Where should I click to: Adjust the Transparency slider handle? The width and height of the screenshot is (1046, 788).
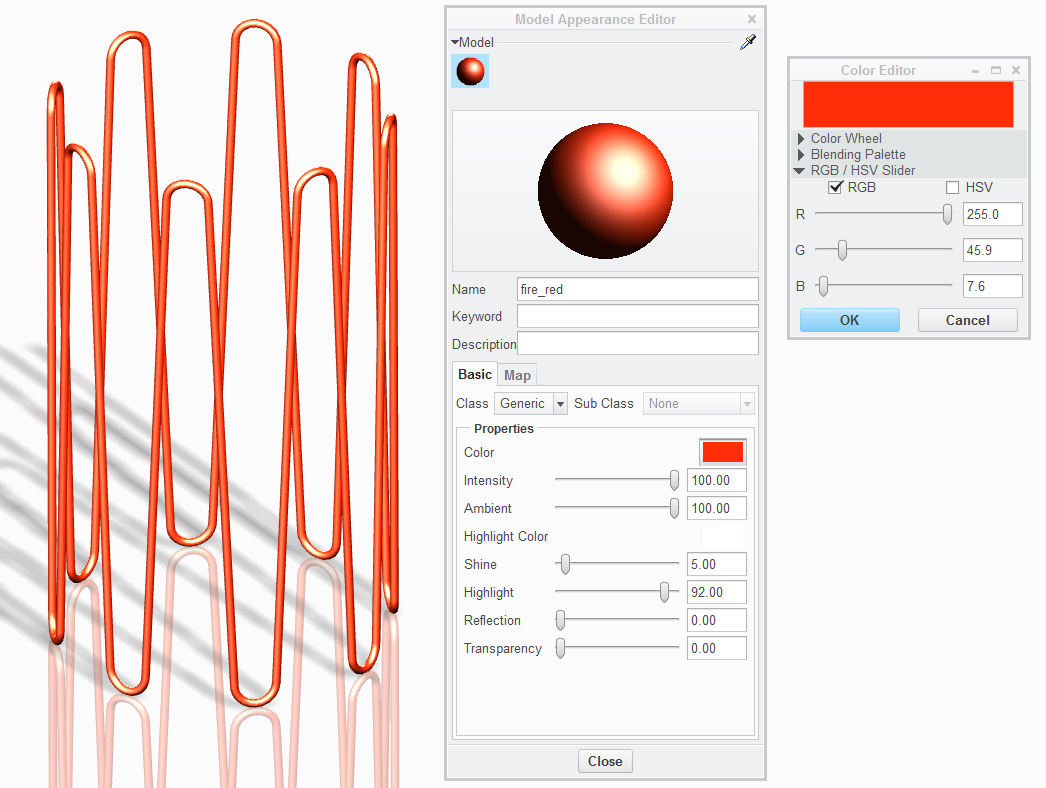pyautogui.click(x=561, y=649)
